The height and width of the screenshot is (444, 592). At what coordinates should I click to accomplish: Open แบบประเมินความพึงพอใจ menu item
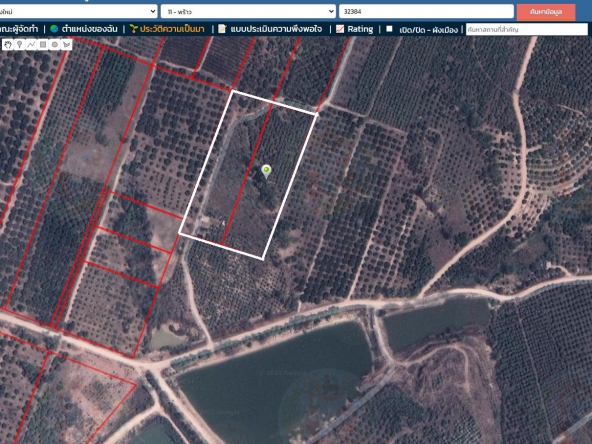click(x=276, y=29)
